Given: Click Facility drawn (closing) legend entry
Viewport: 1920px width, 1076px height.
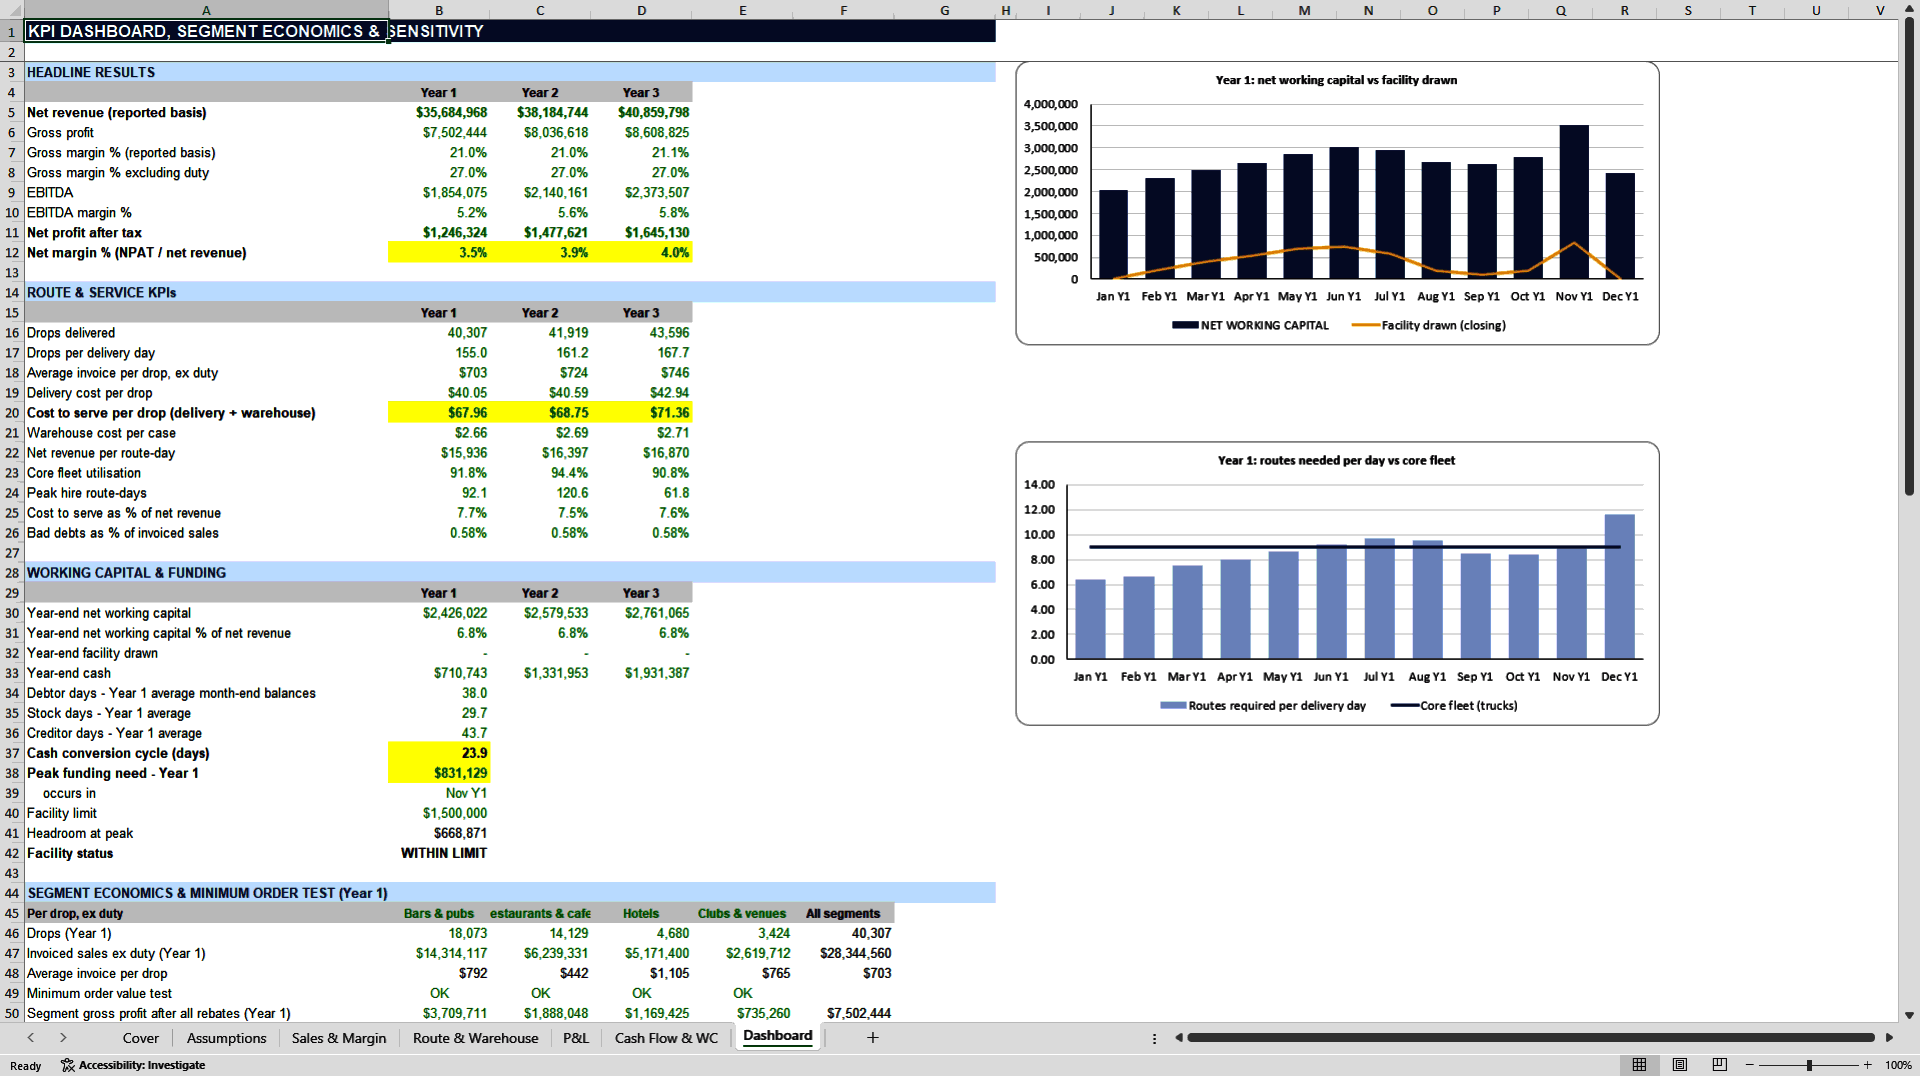Looking at the screenshot, I should (x=1428, y=325).
